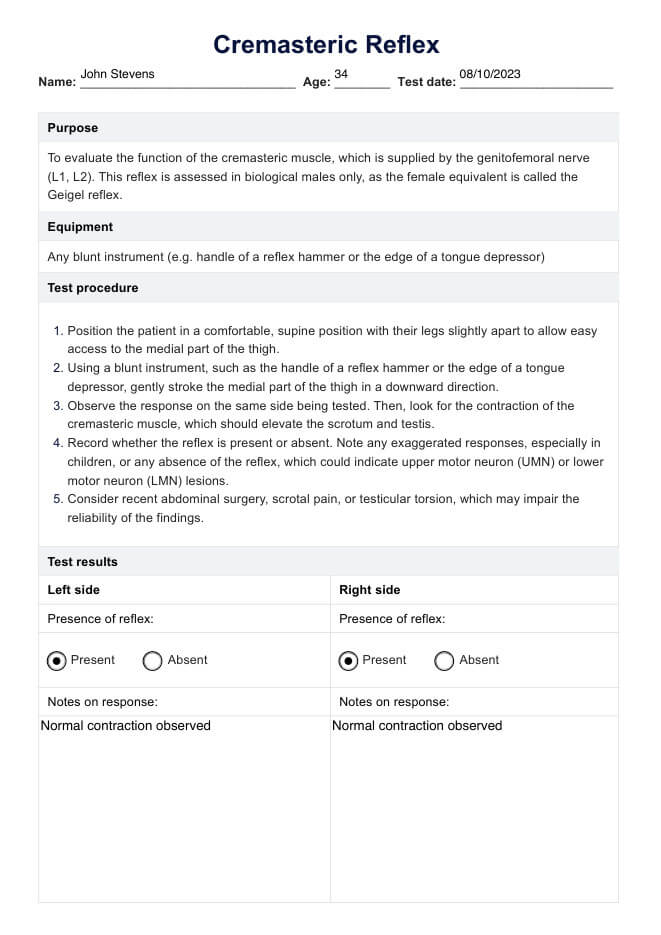This screenshot has width=661, height=935.
Task: Click the Age field showing 34
Action: [361, 80]
